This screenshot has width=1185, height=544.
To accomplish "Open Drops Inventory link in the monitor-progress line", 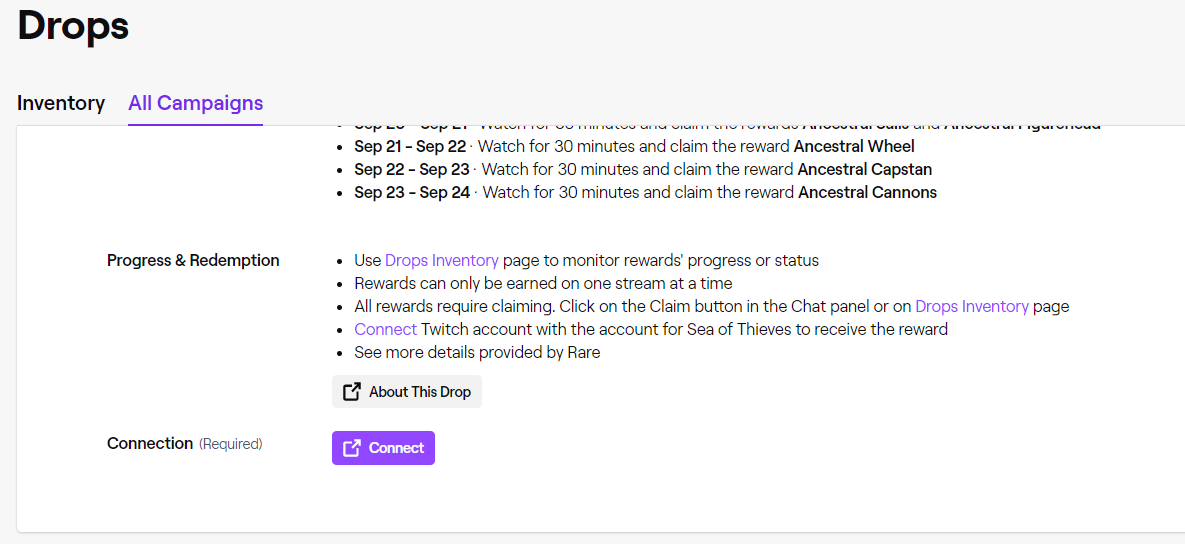I will [441, 260].
